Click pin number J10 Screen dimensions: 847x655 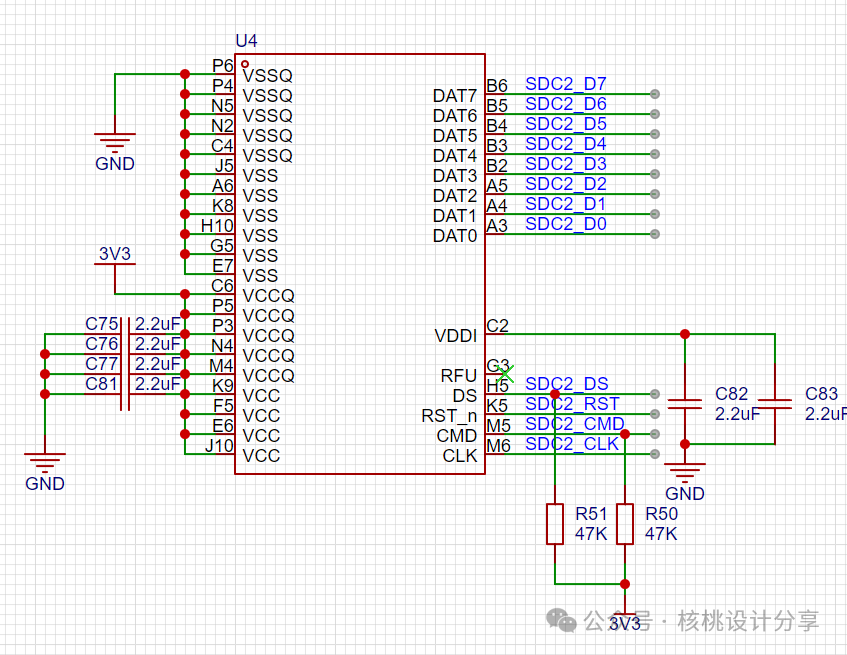[x=219, y=445]
